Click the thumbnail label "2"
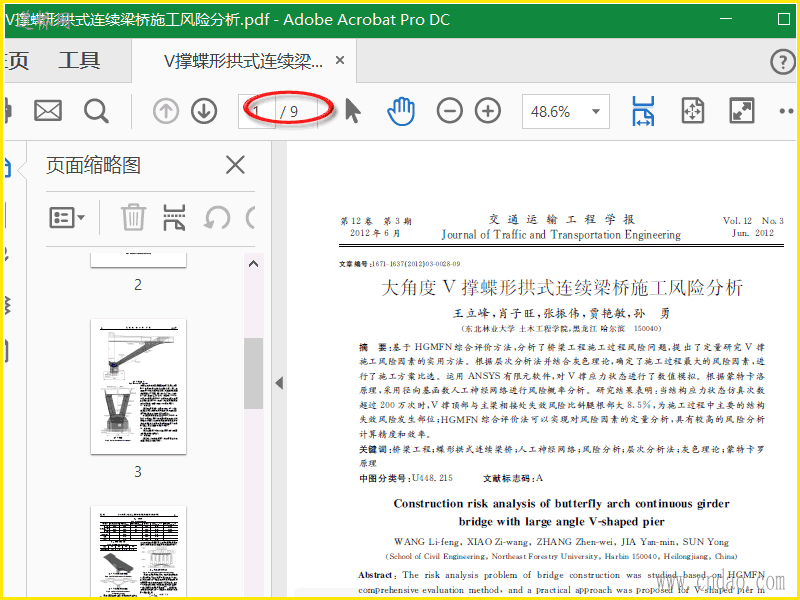800x600 pixels. (138, 285)
